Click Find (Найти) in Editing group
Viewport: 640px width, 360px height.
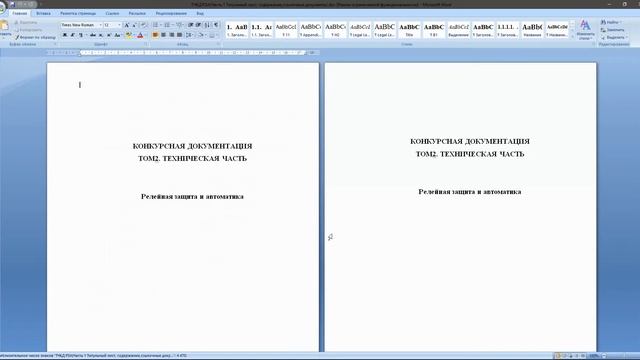coord(611,22)
